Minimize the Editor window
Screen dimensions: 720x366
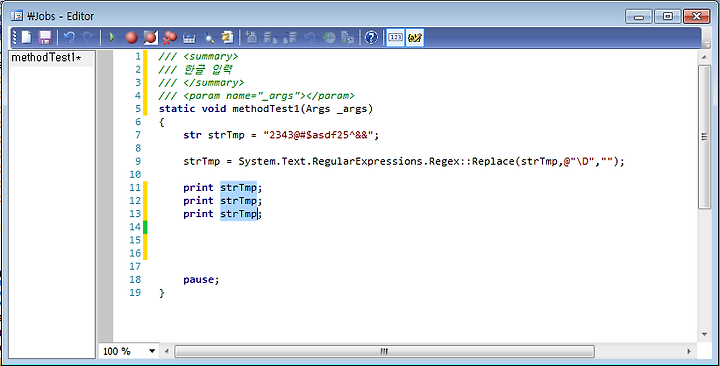tap(639, 17)
